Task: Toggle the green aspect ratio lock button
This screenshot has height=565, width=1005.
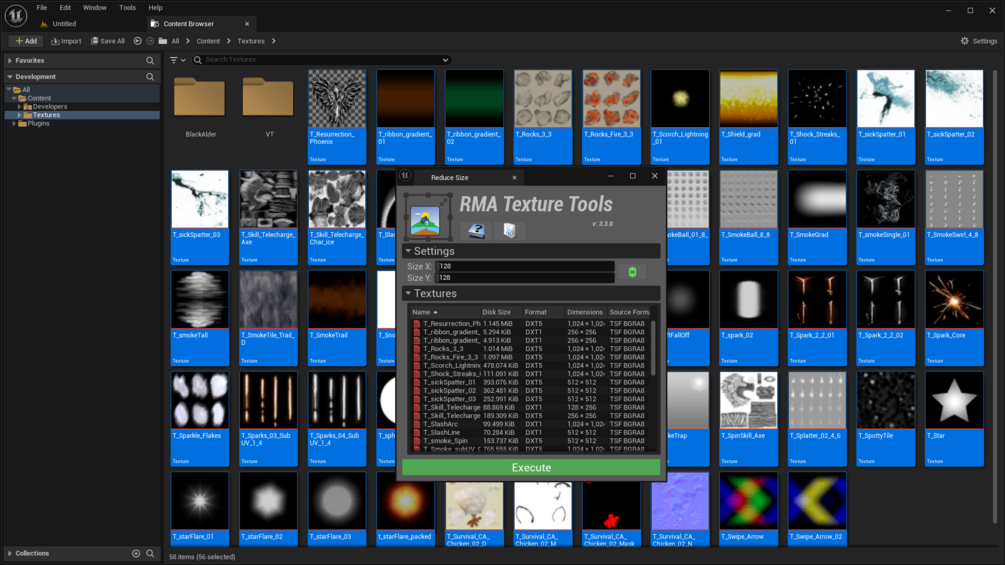Action: (x=633, y=272)
